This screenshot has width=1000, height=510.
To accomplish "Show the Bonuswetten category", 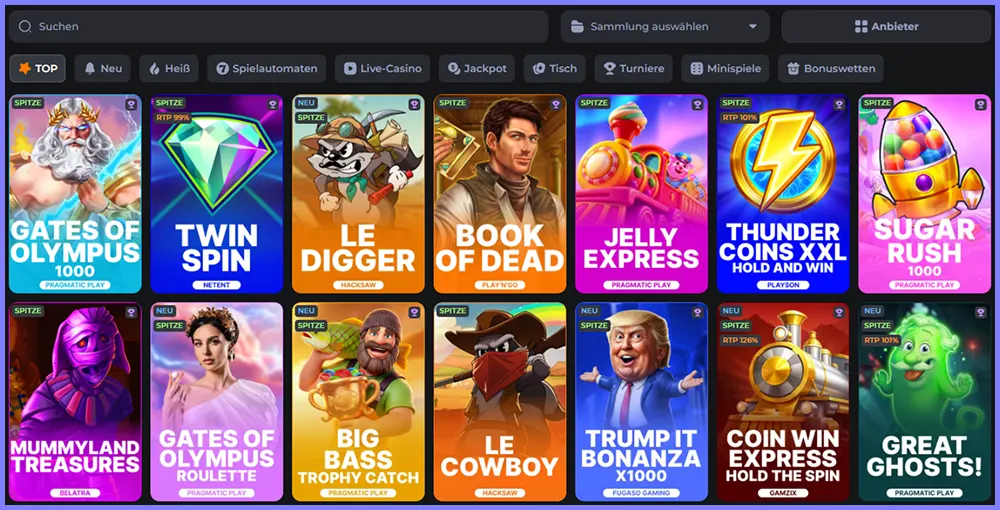I will tap(831, 68).
